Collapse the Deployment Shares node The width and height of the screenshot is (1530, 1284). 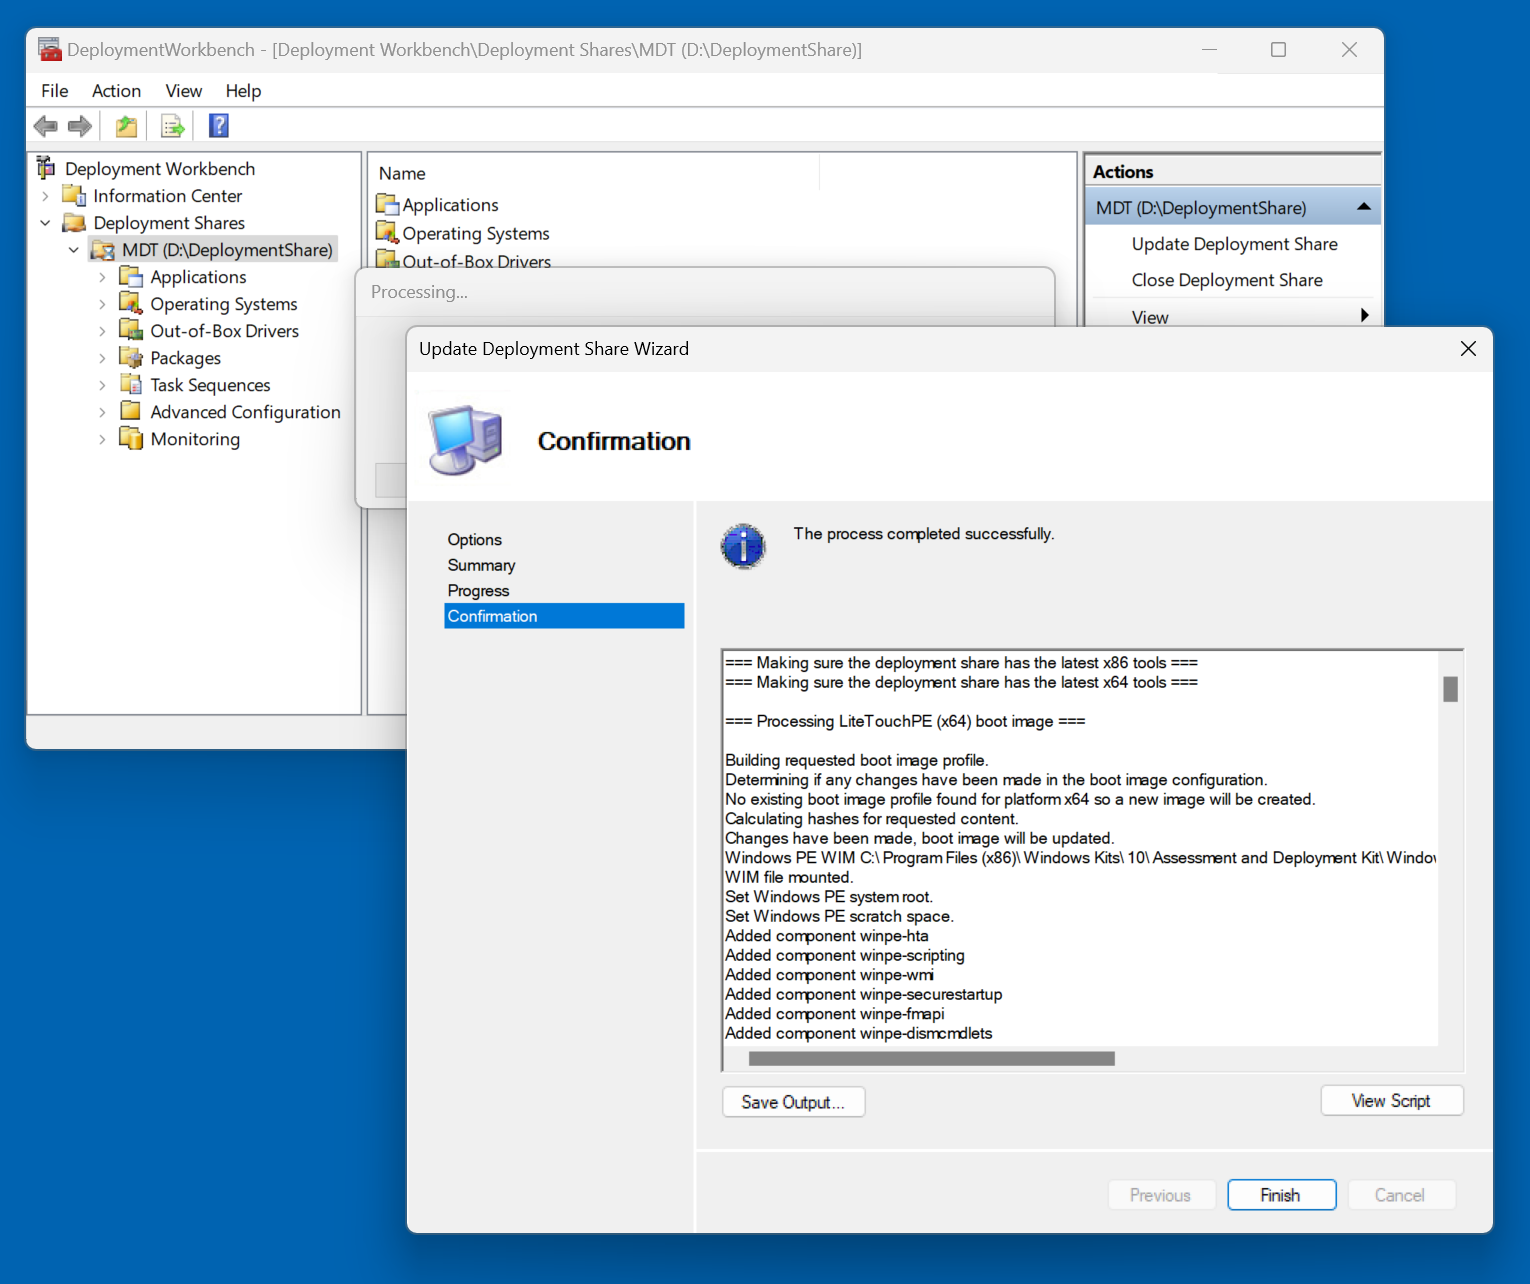pos(46,223)
